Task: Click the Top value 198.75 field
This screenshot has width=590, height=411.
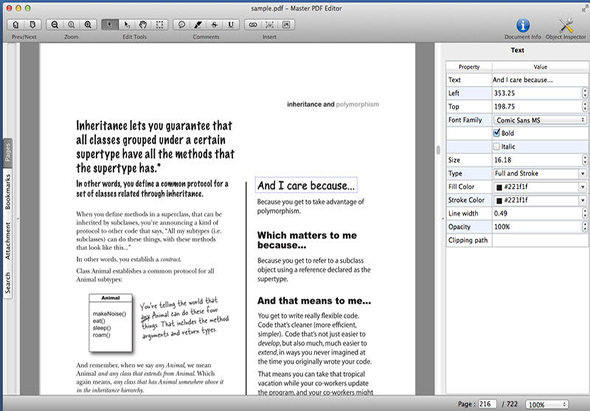Action: [537, 107]
